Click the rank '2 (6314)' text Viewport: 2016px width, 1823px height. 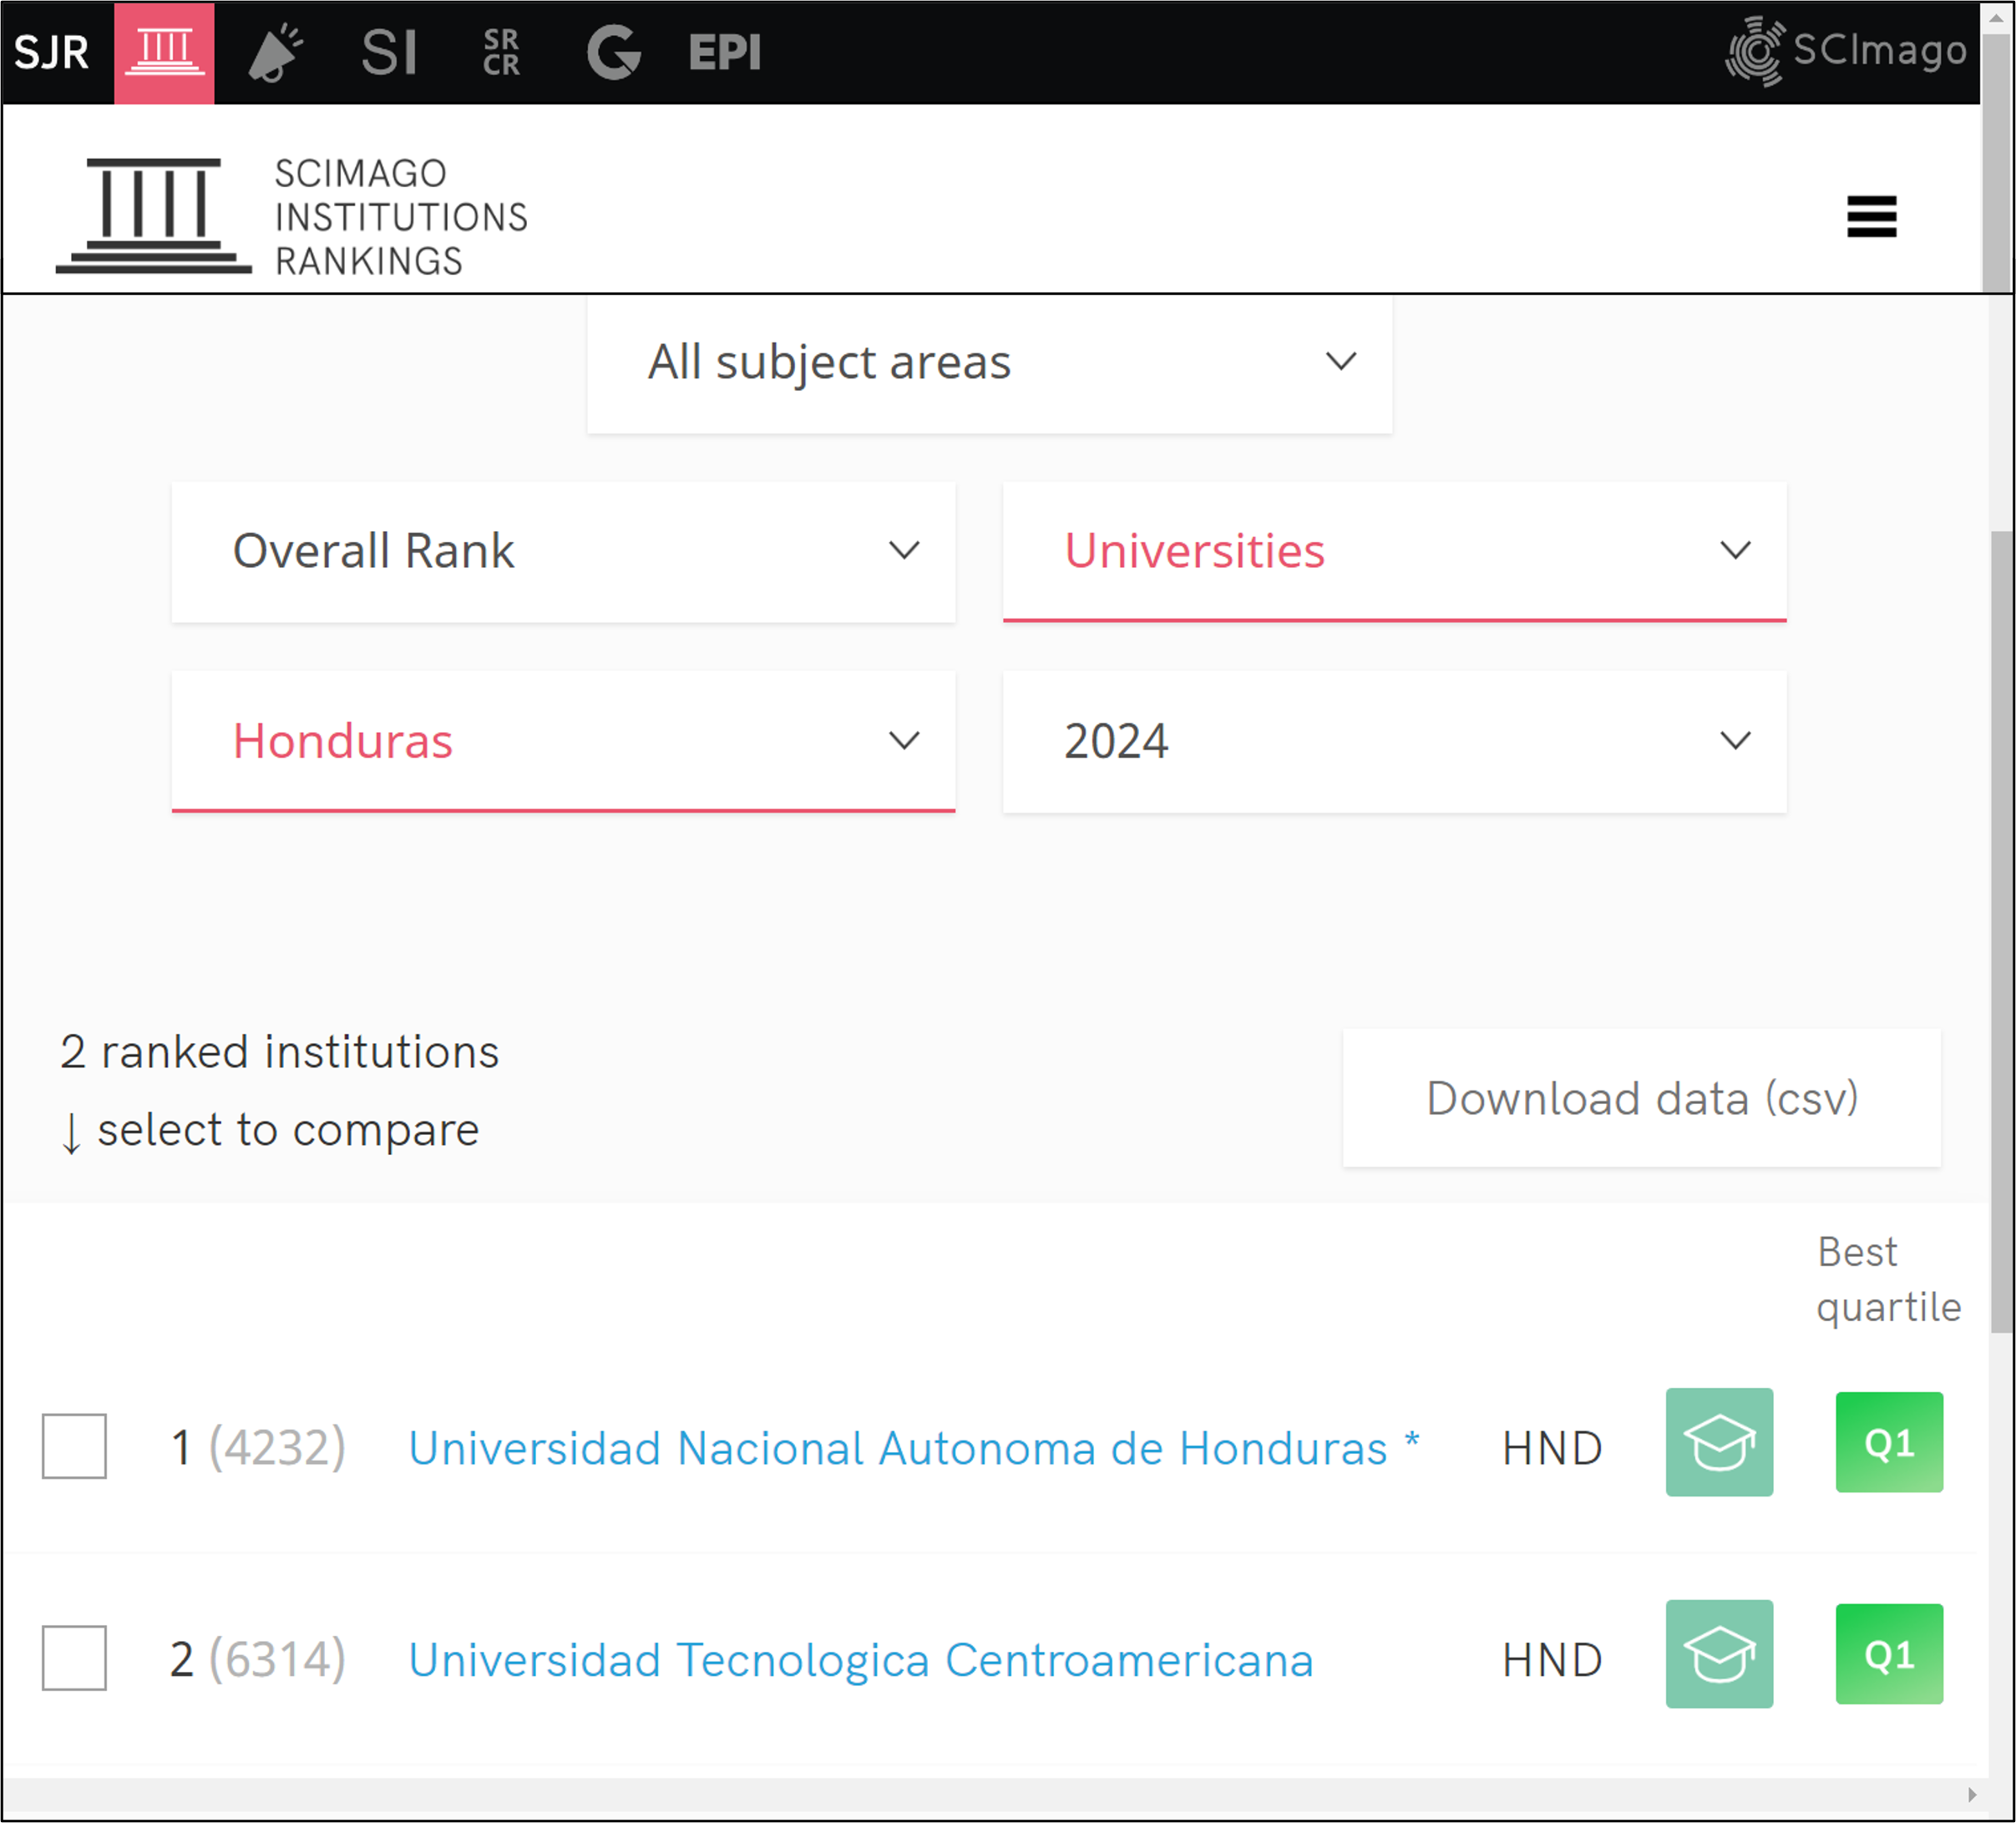(x=258, y=1659)
